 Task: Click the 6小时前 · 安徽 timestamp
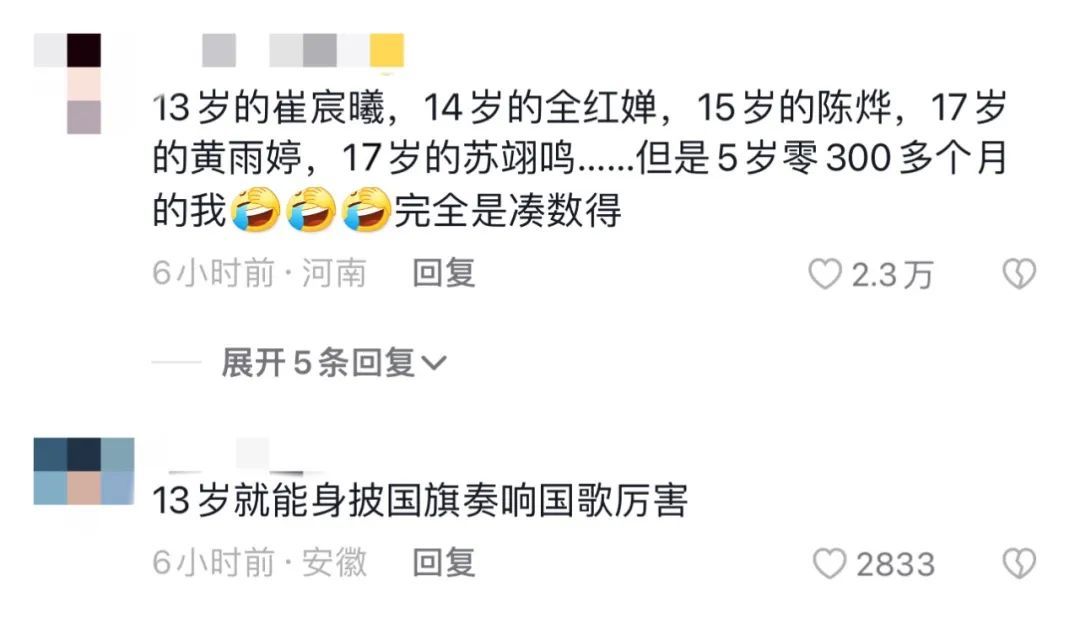(259, 563)
